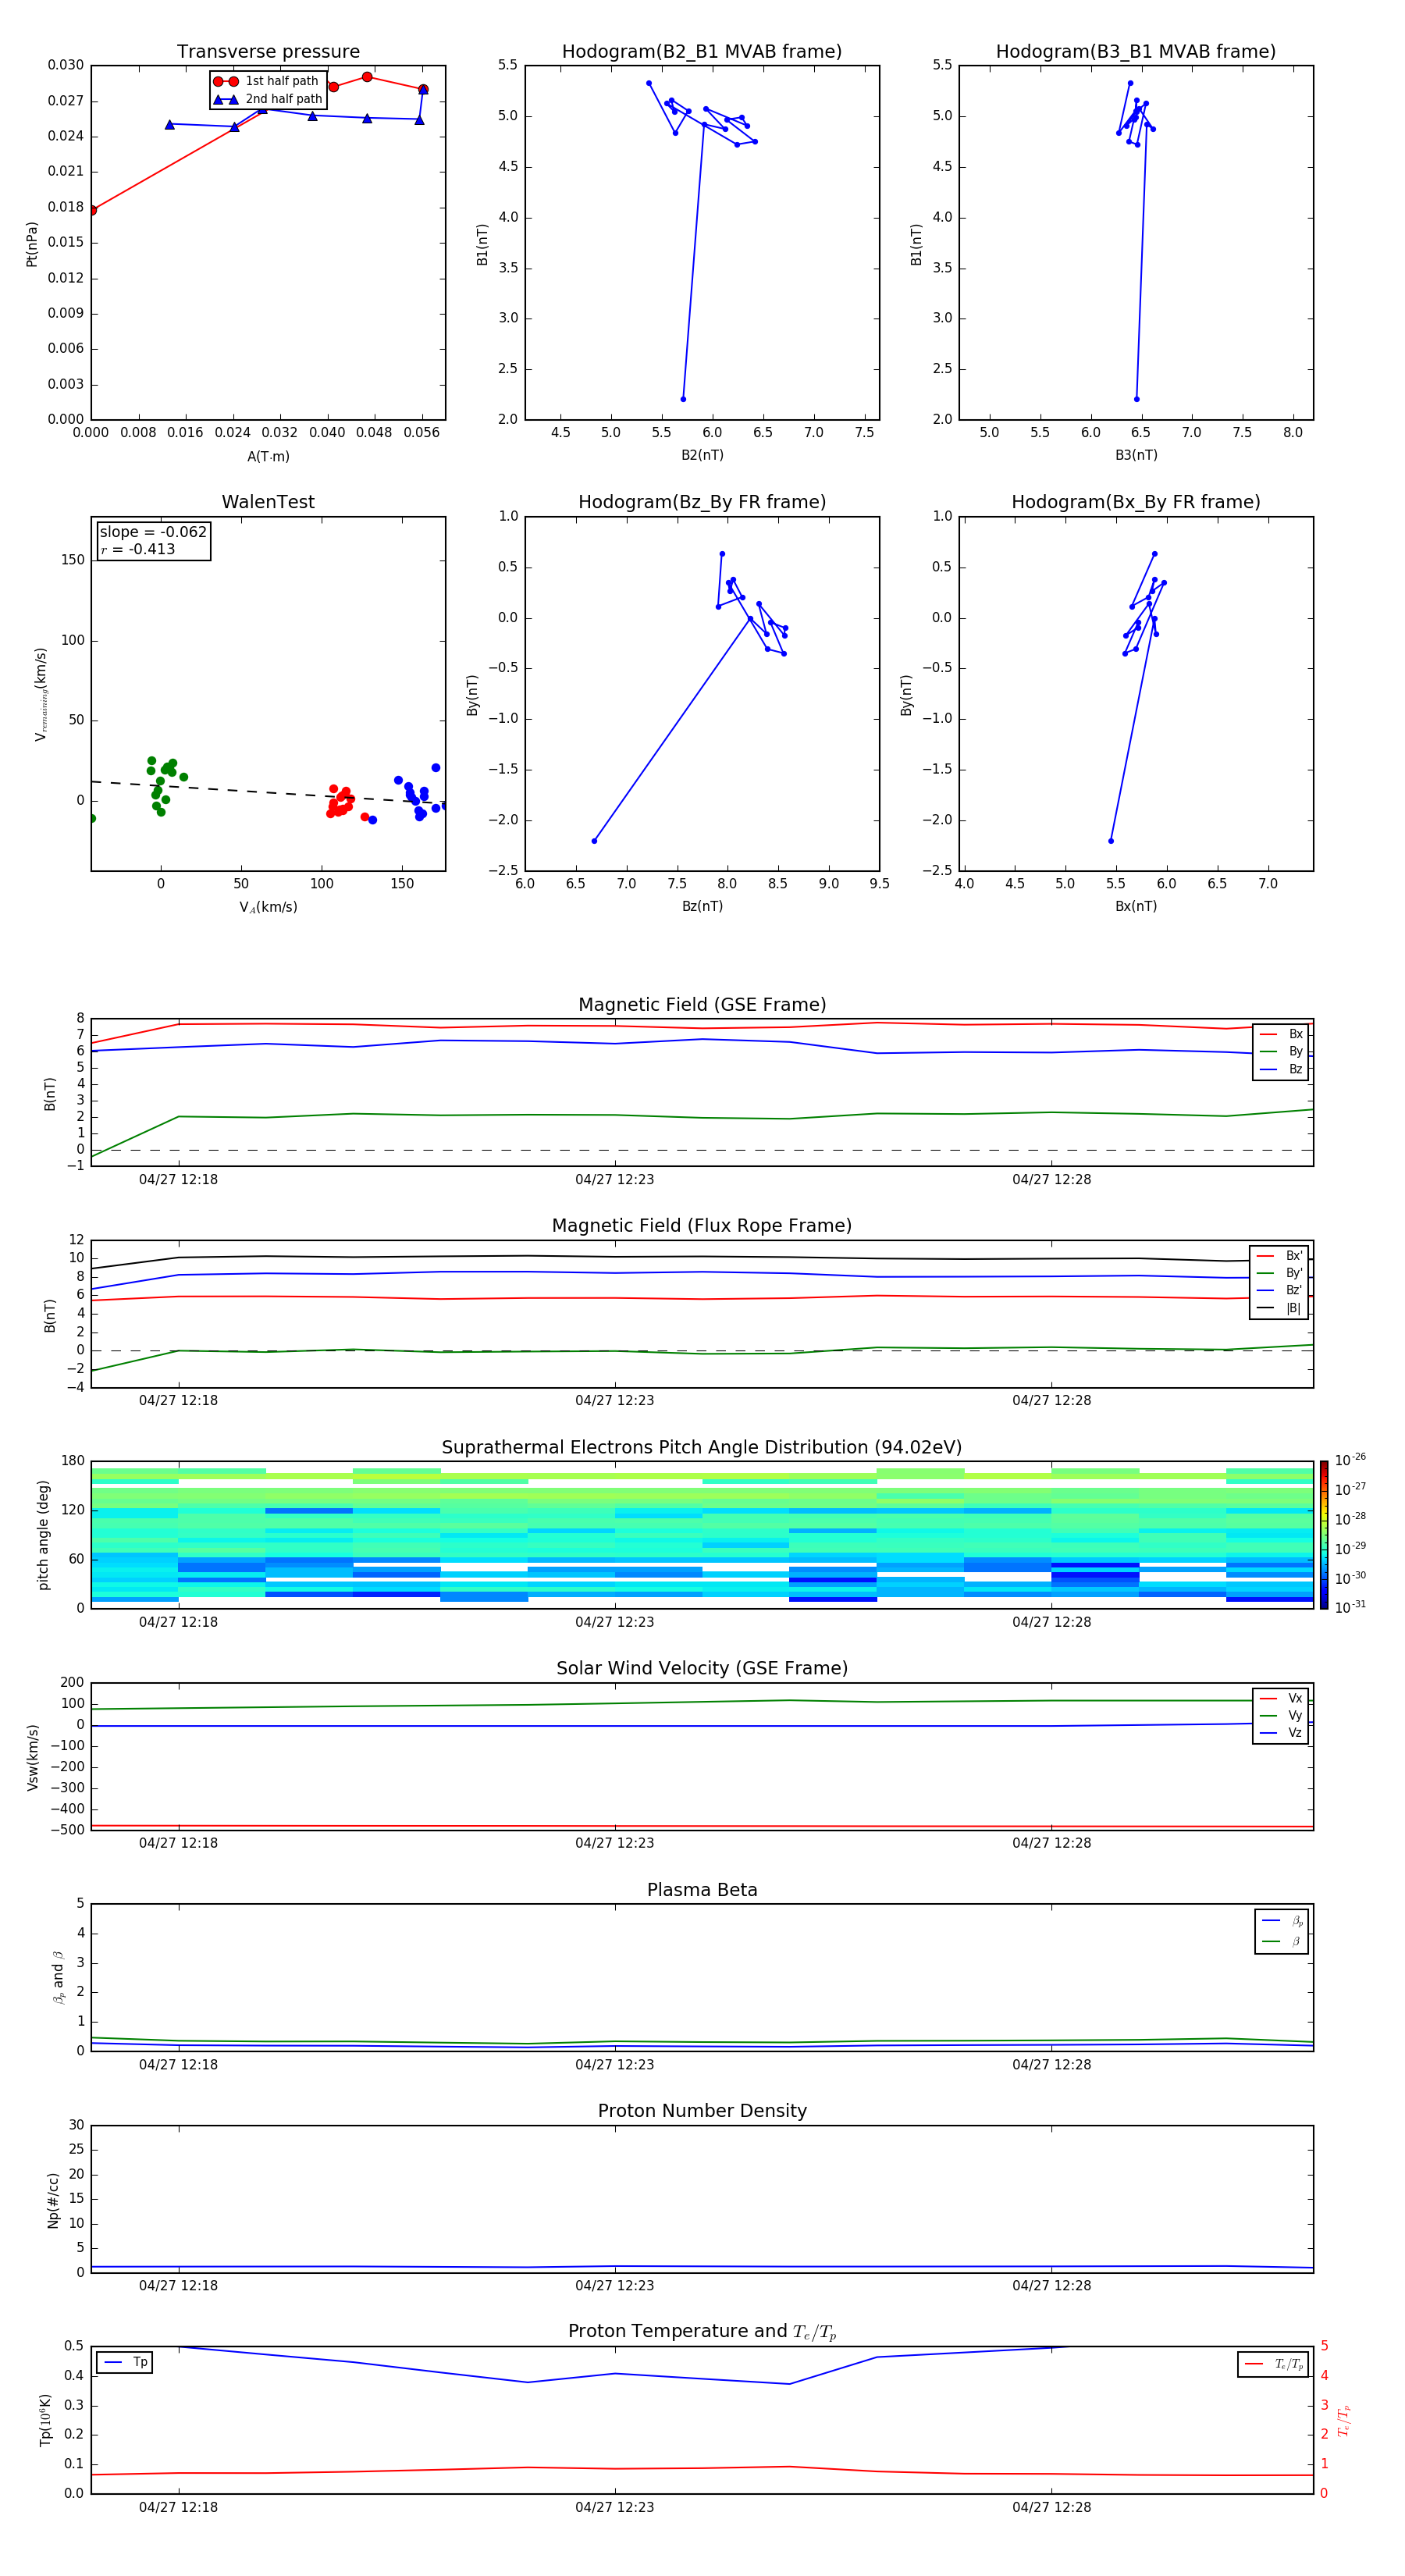This screenshot has width=1405, height=2576.
Task: Click the 'Hodogram(B3_B1 MVAB frame)' title
Action: [x=1136, y=52]
